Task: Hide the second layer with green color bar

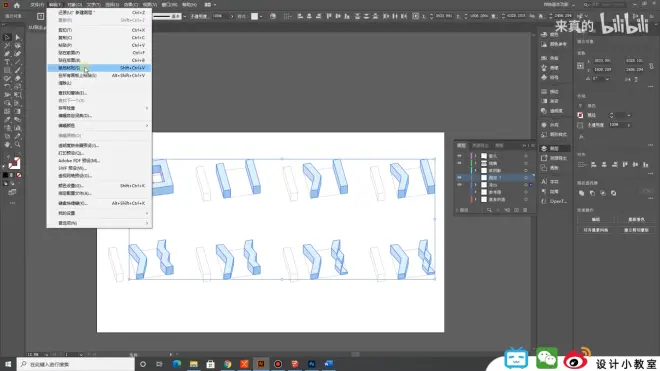Action: (459, 163)
